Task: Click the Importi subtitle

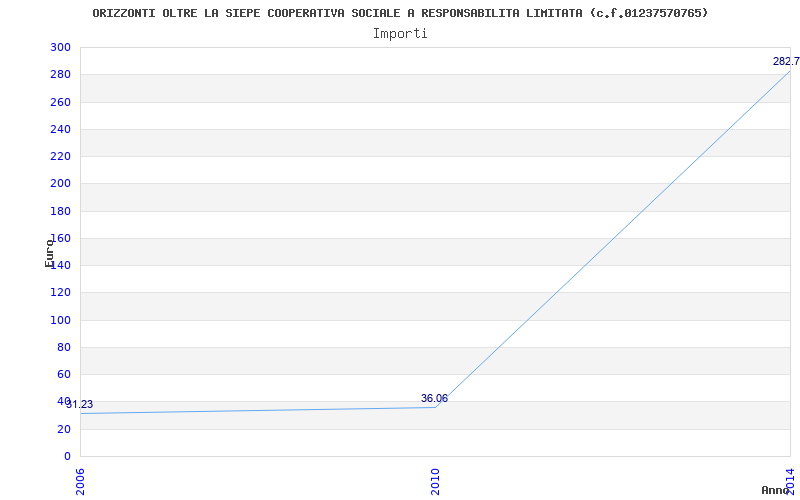Action: pyautogui.click(x=400, y=34)
